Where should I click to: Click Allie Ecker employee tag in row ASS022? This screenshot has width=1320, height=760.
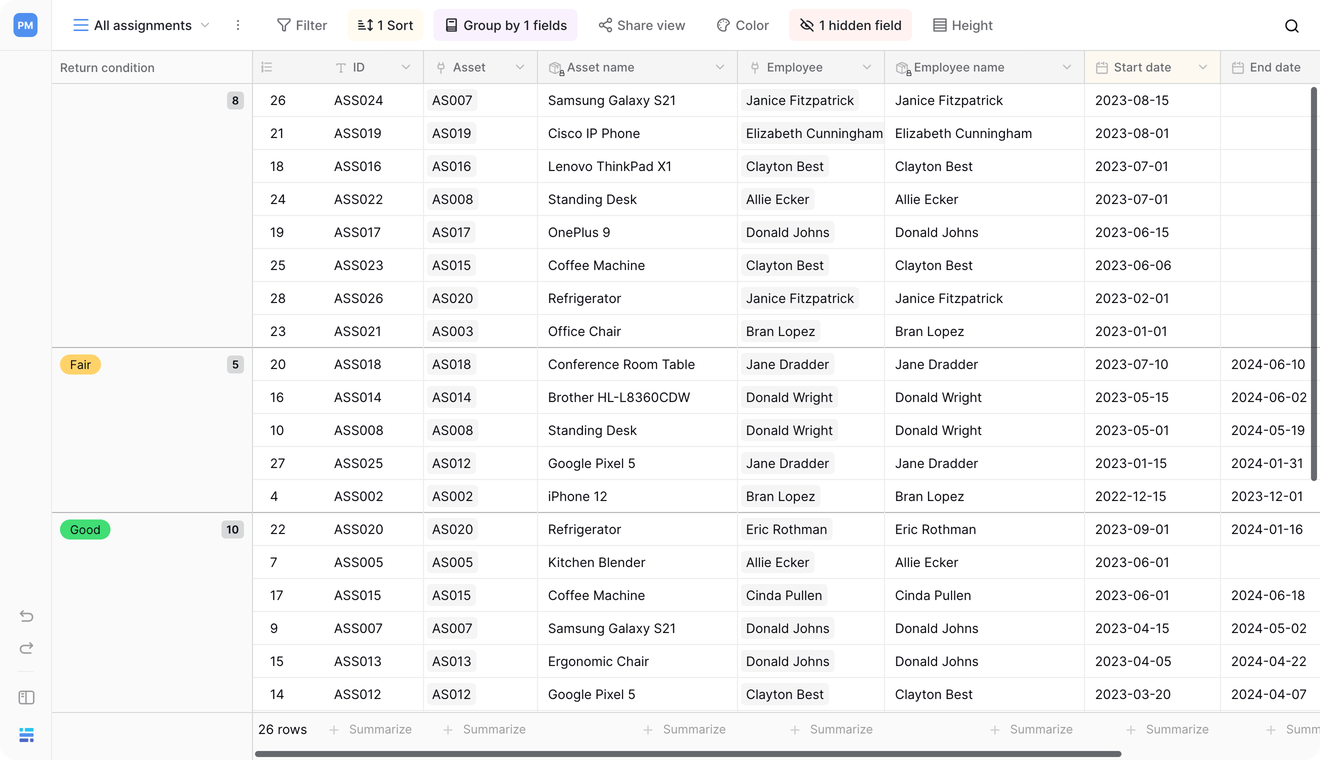coord(778,199)
